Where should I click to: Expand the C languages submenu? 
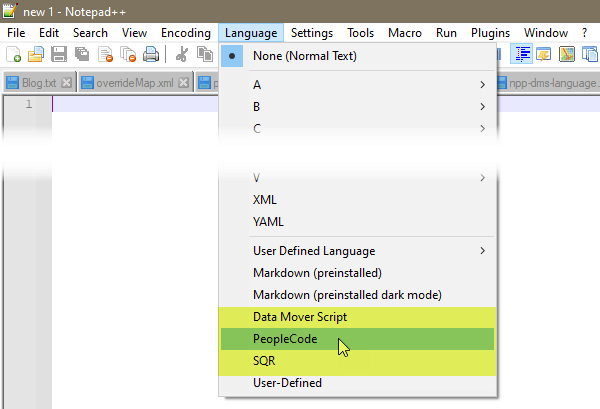tap(357, 129)
